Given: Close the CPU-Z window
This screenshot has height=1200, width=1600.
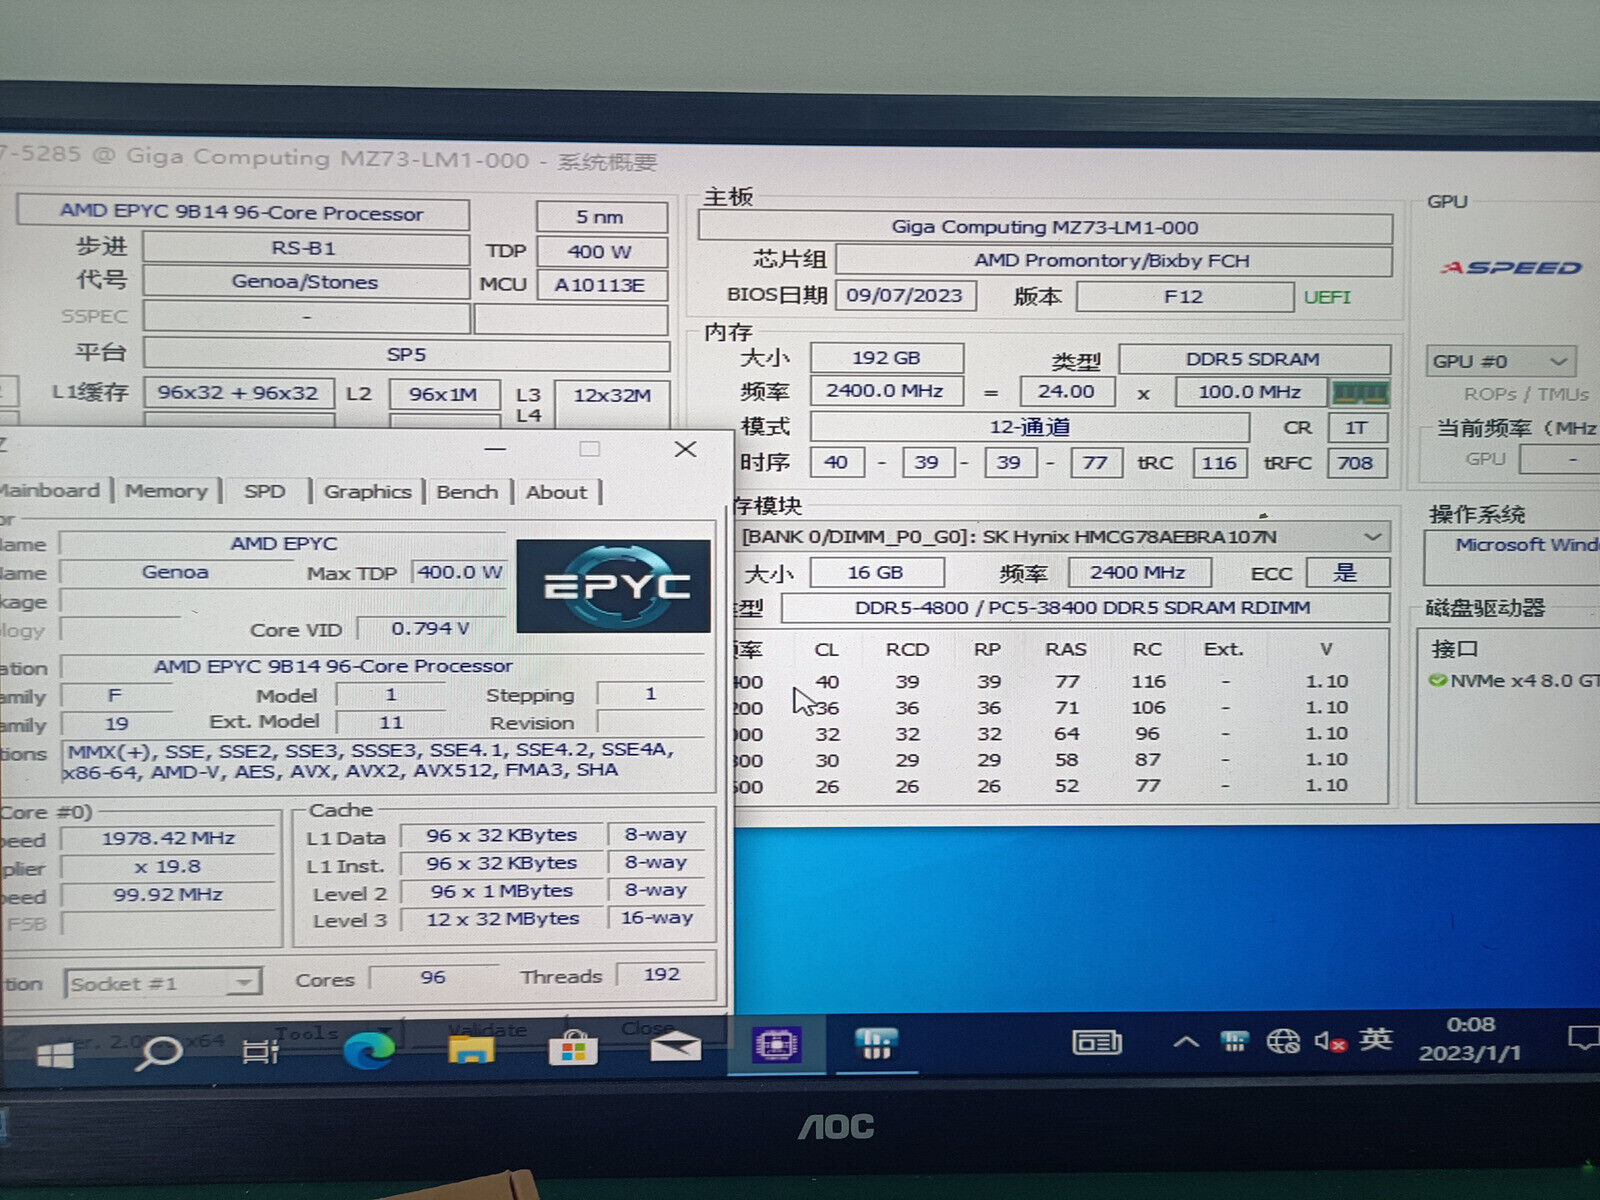Looking at the screenshot, I should (x=685, y=449).
